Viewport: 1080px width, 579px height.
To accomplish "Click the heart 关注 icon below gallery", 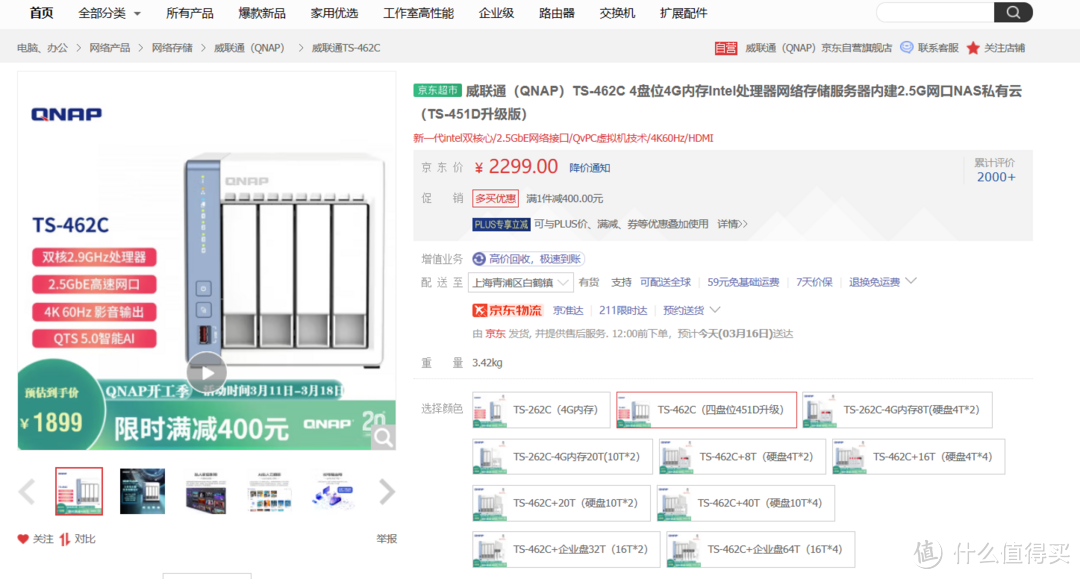I will [x=23, y=539].
